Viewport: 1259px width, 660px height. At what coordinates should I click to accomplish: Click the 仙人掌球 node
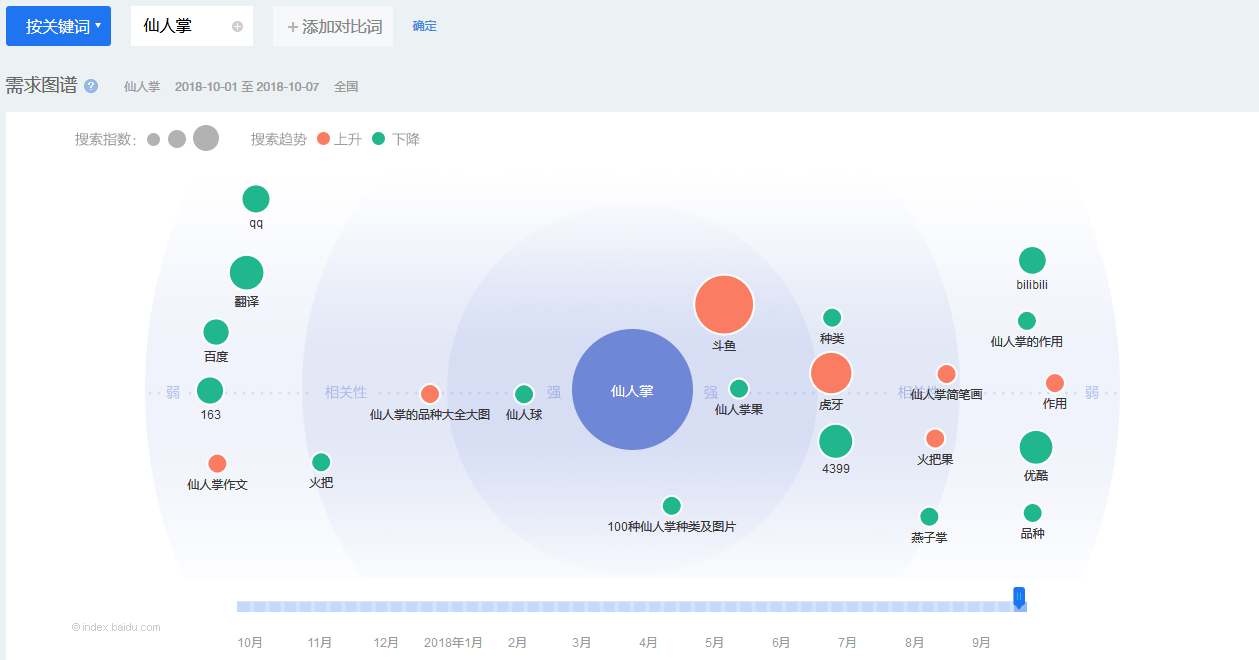tap(524, 394)
